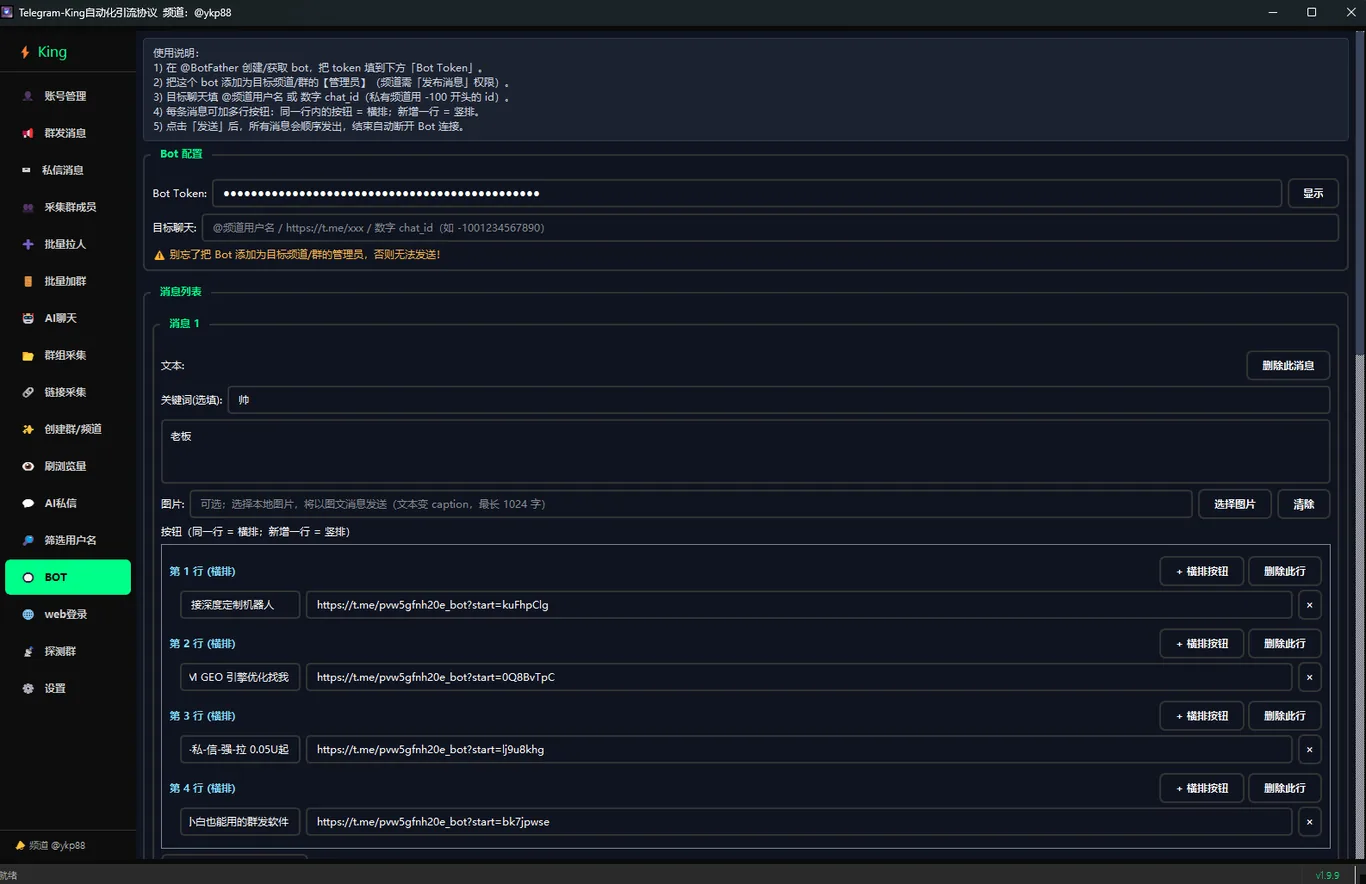Viewport: 1366px width, 884px height.
Task: Click the 链接采集 link icon
Action: (x=28, y=392)
